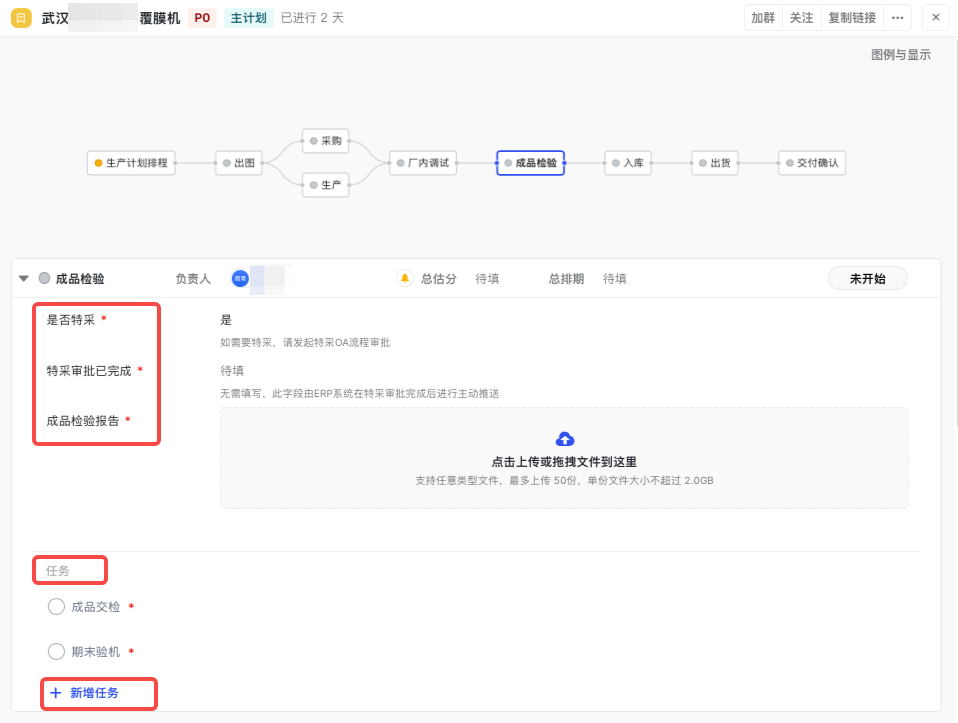
Task: Select the 厂内调试 node in flowchart
Action: tap(423, 163)
